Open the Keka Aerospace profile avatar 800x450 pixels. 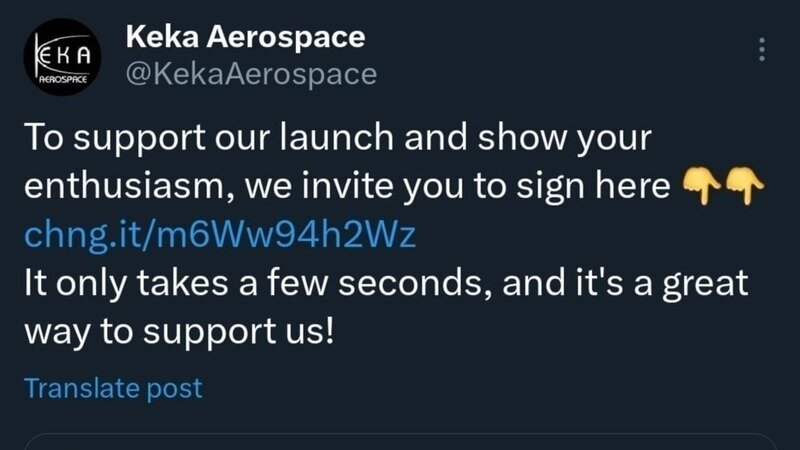(60, 62)
